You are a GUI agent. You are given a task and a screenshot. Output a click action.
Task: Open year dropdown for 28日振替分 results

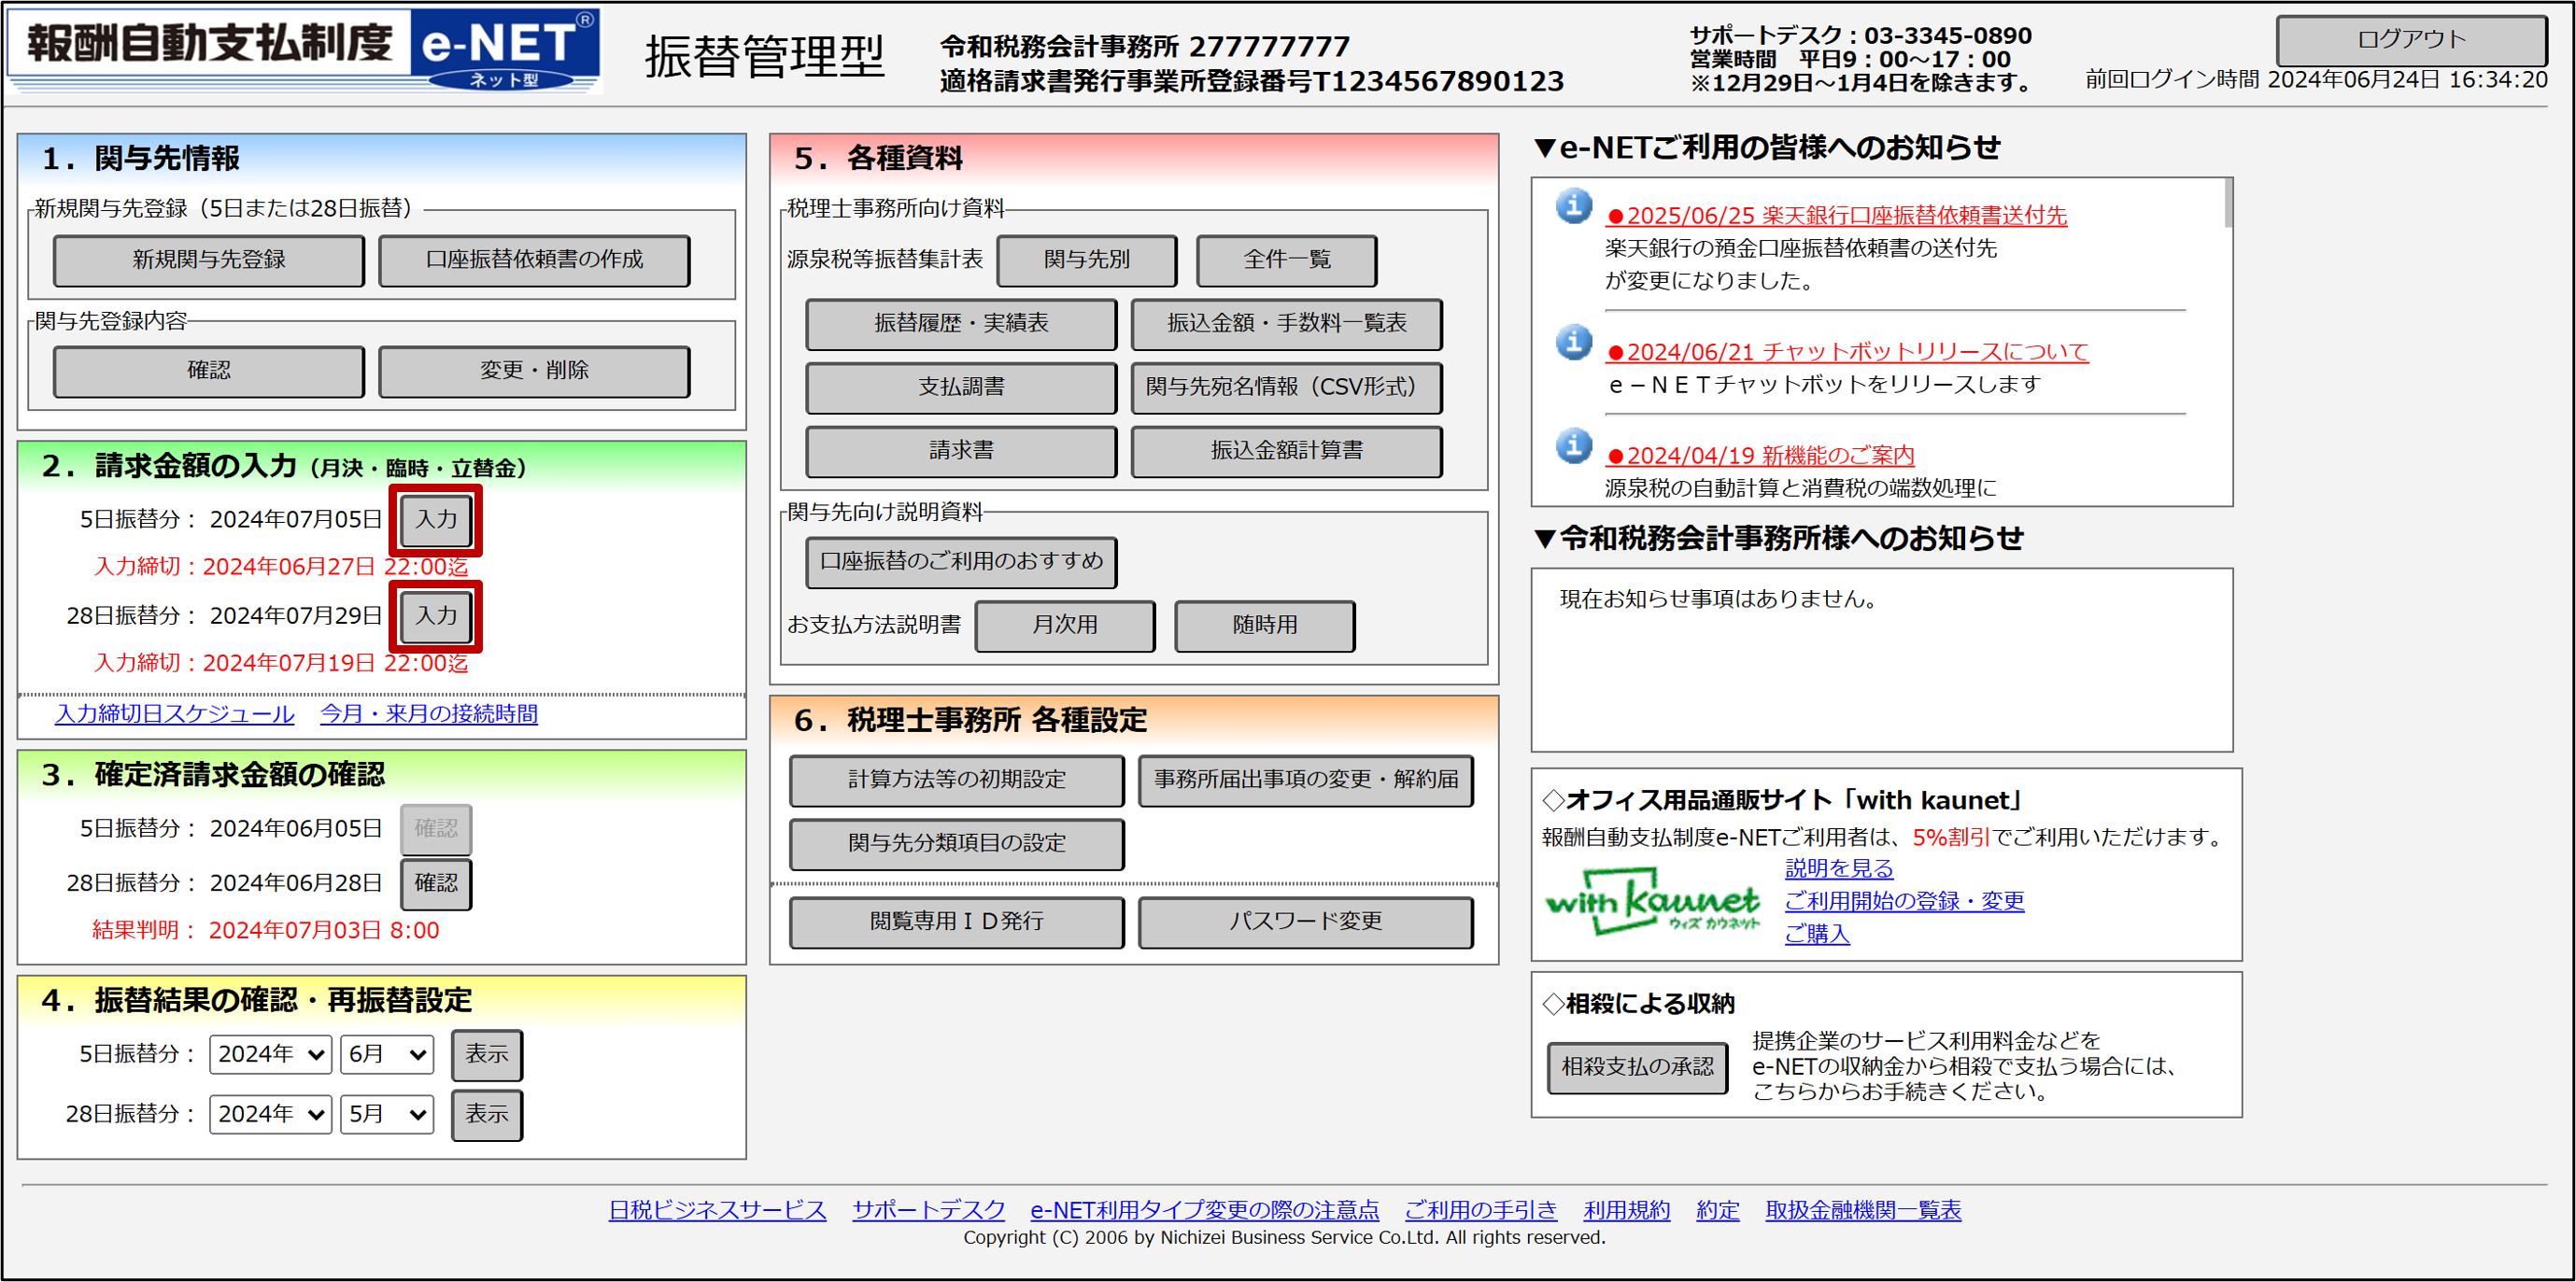(x=270, y=1114)
